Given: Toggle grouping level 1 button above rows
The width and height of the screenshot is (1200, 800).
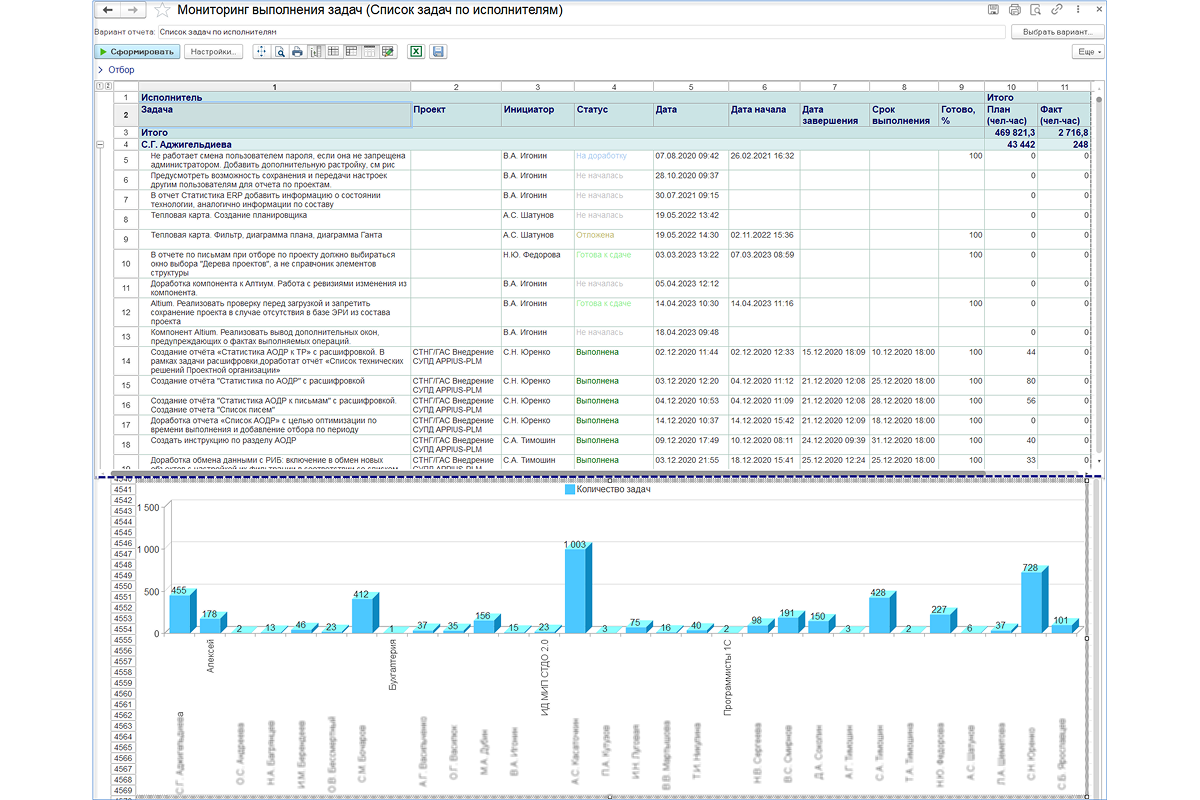Looking at the screenshot, I should [x=98, y=86].
